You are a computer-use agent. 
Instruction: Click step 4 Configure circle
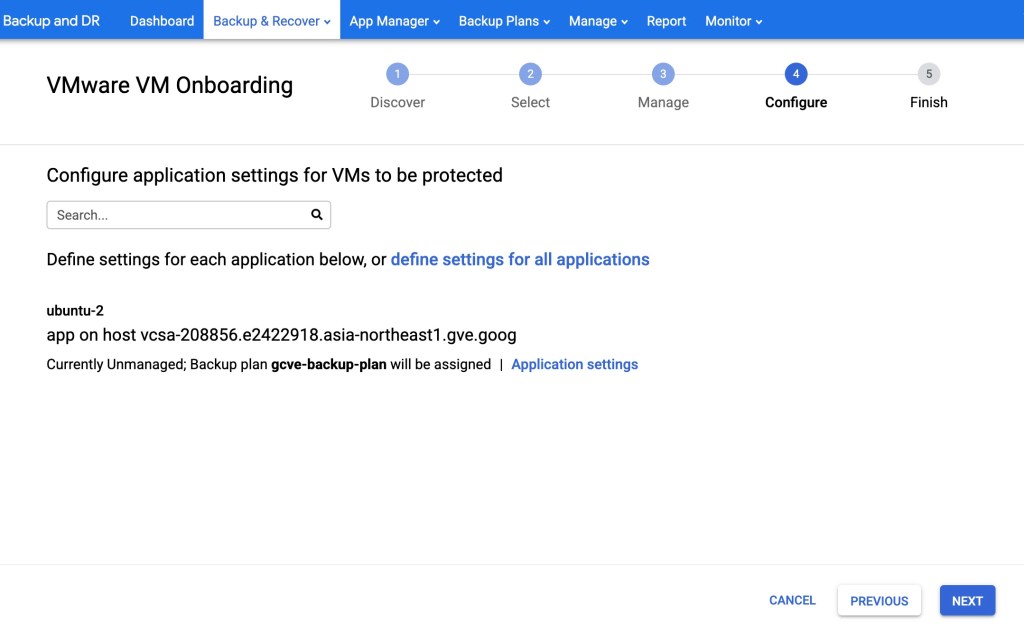796,74
